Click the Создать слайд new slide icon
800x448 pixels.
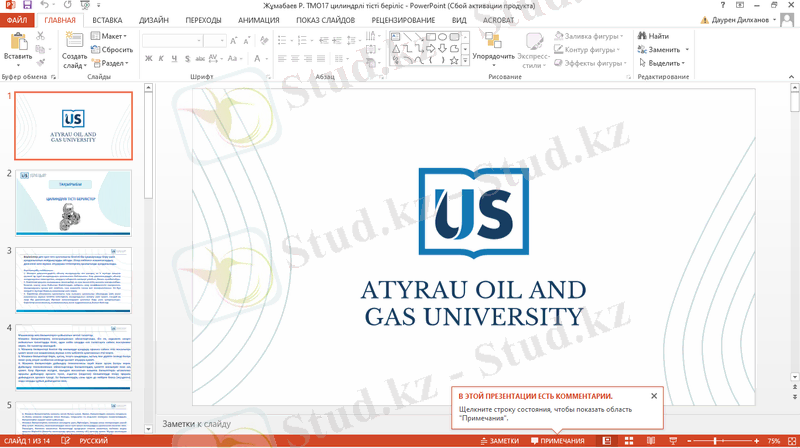click(x=74, y=41)
